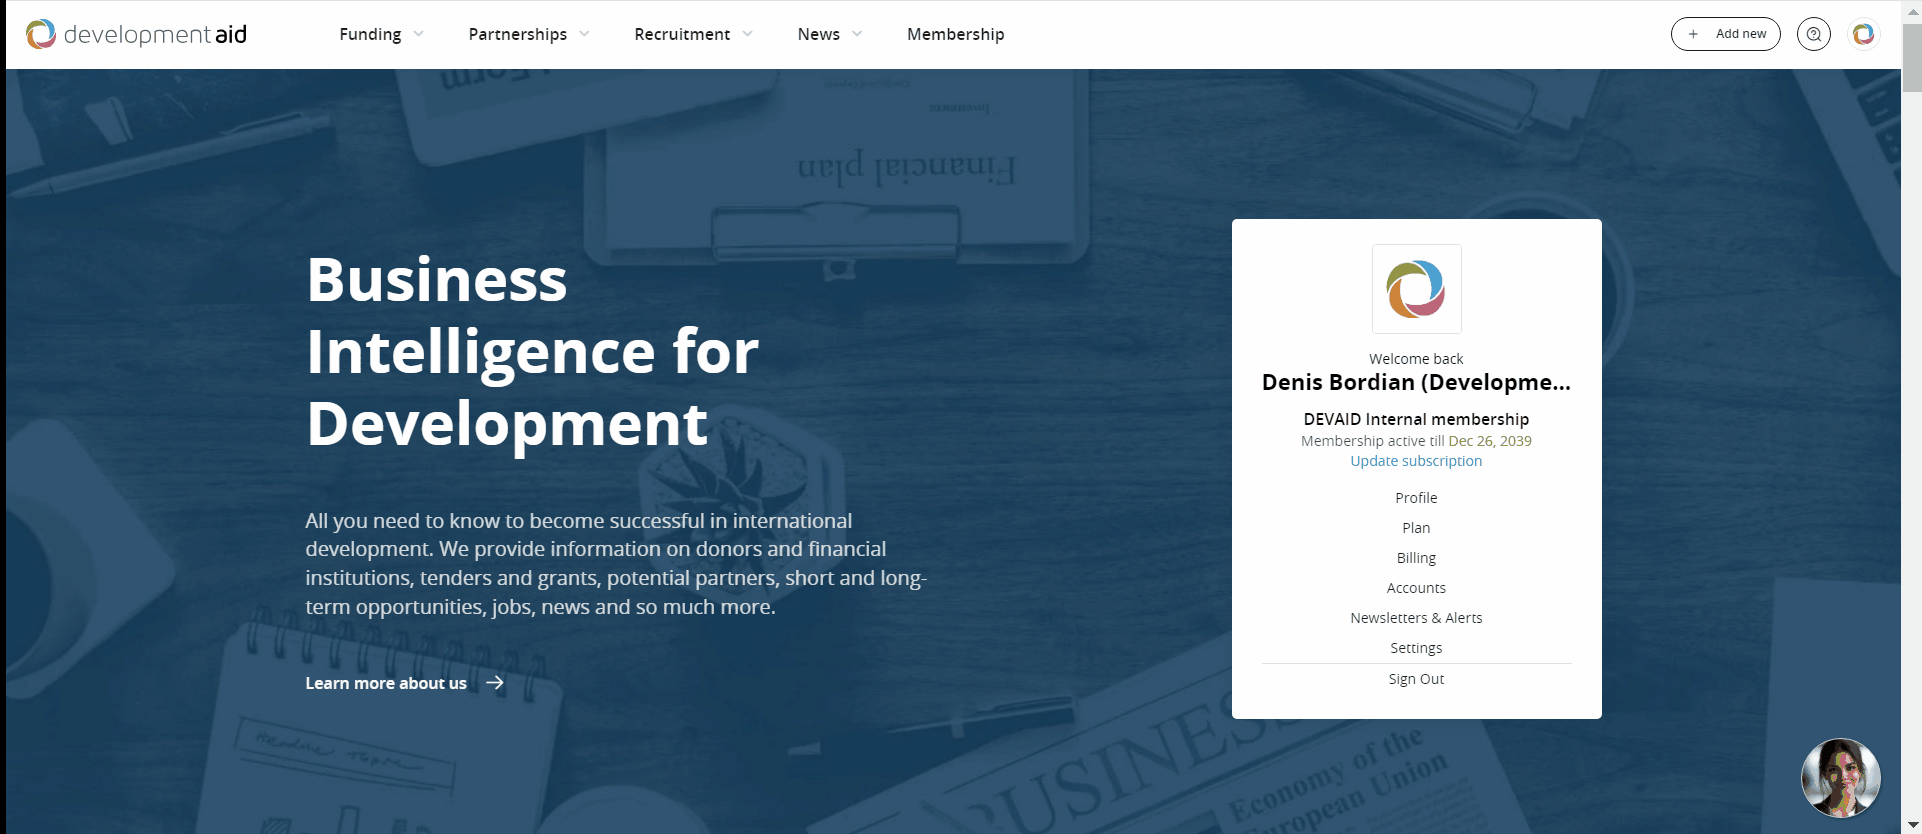Click the down arrow of page scrollbar
This screenshot has height=834, width=1922.
pyautogui.click(x=1912, y=825)
